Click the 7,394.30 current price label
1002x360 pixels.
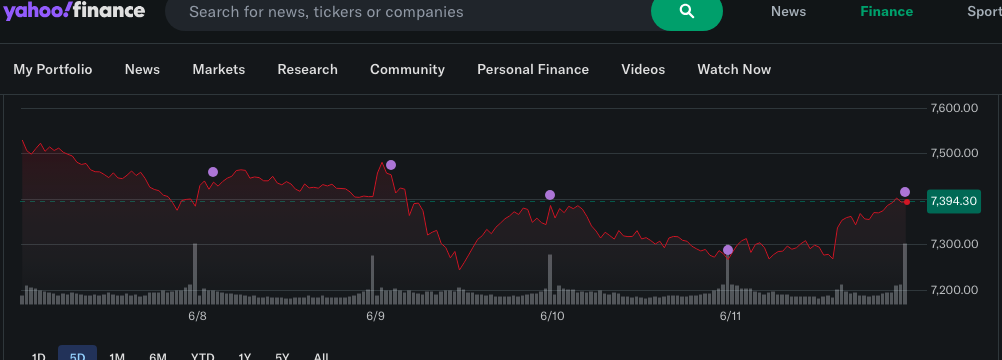[x=953, y=201]
